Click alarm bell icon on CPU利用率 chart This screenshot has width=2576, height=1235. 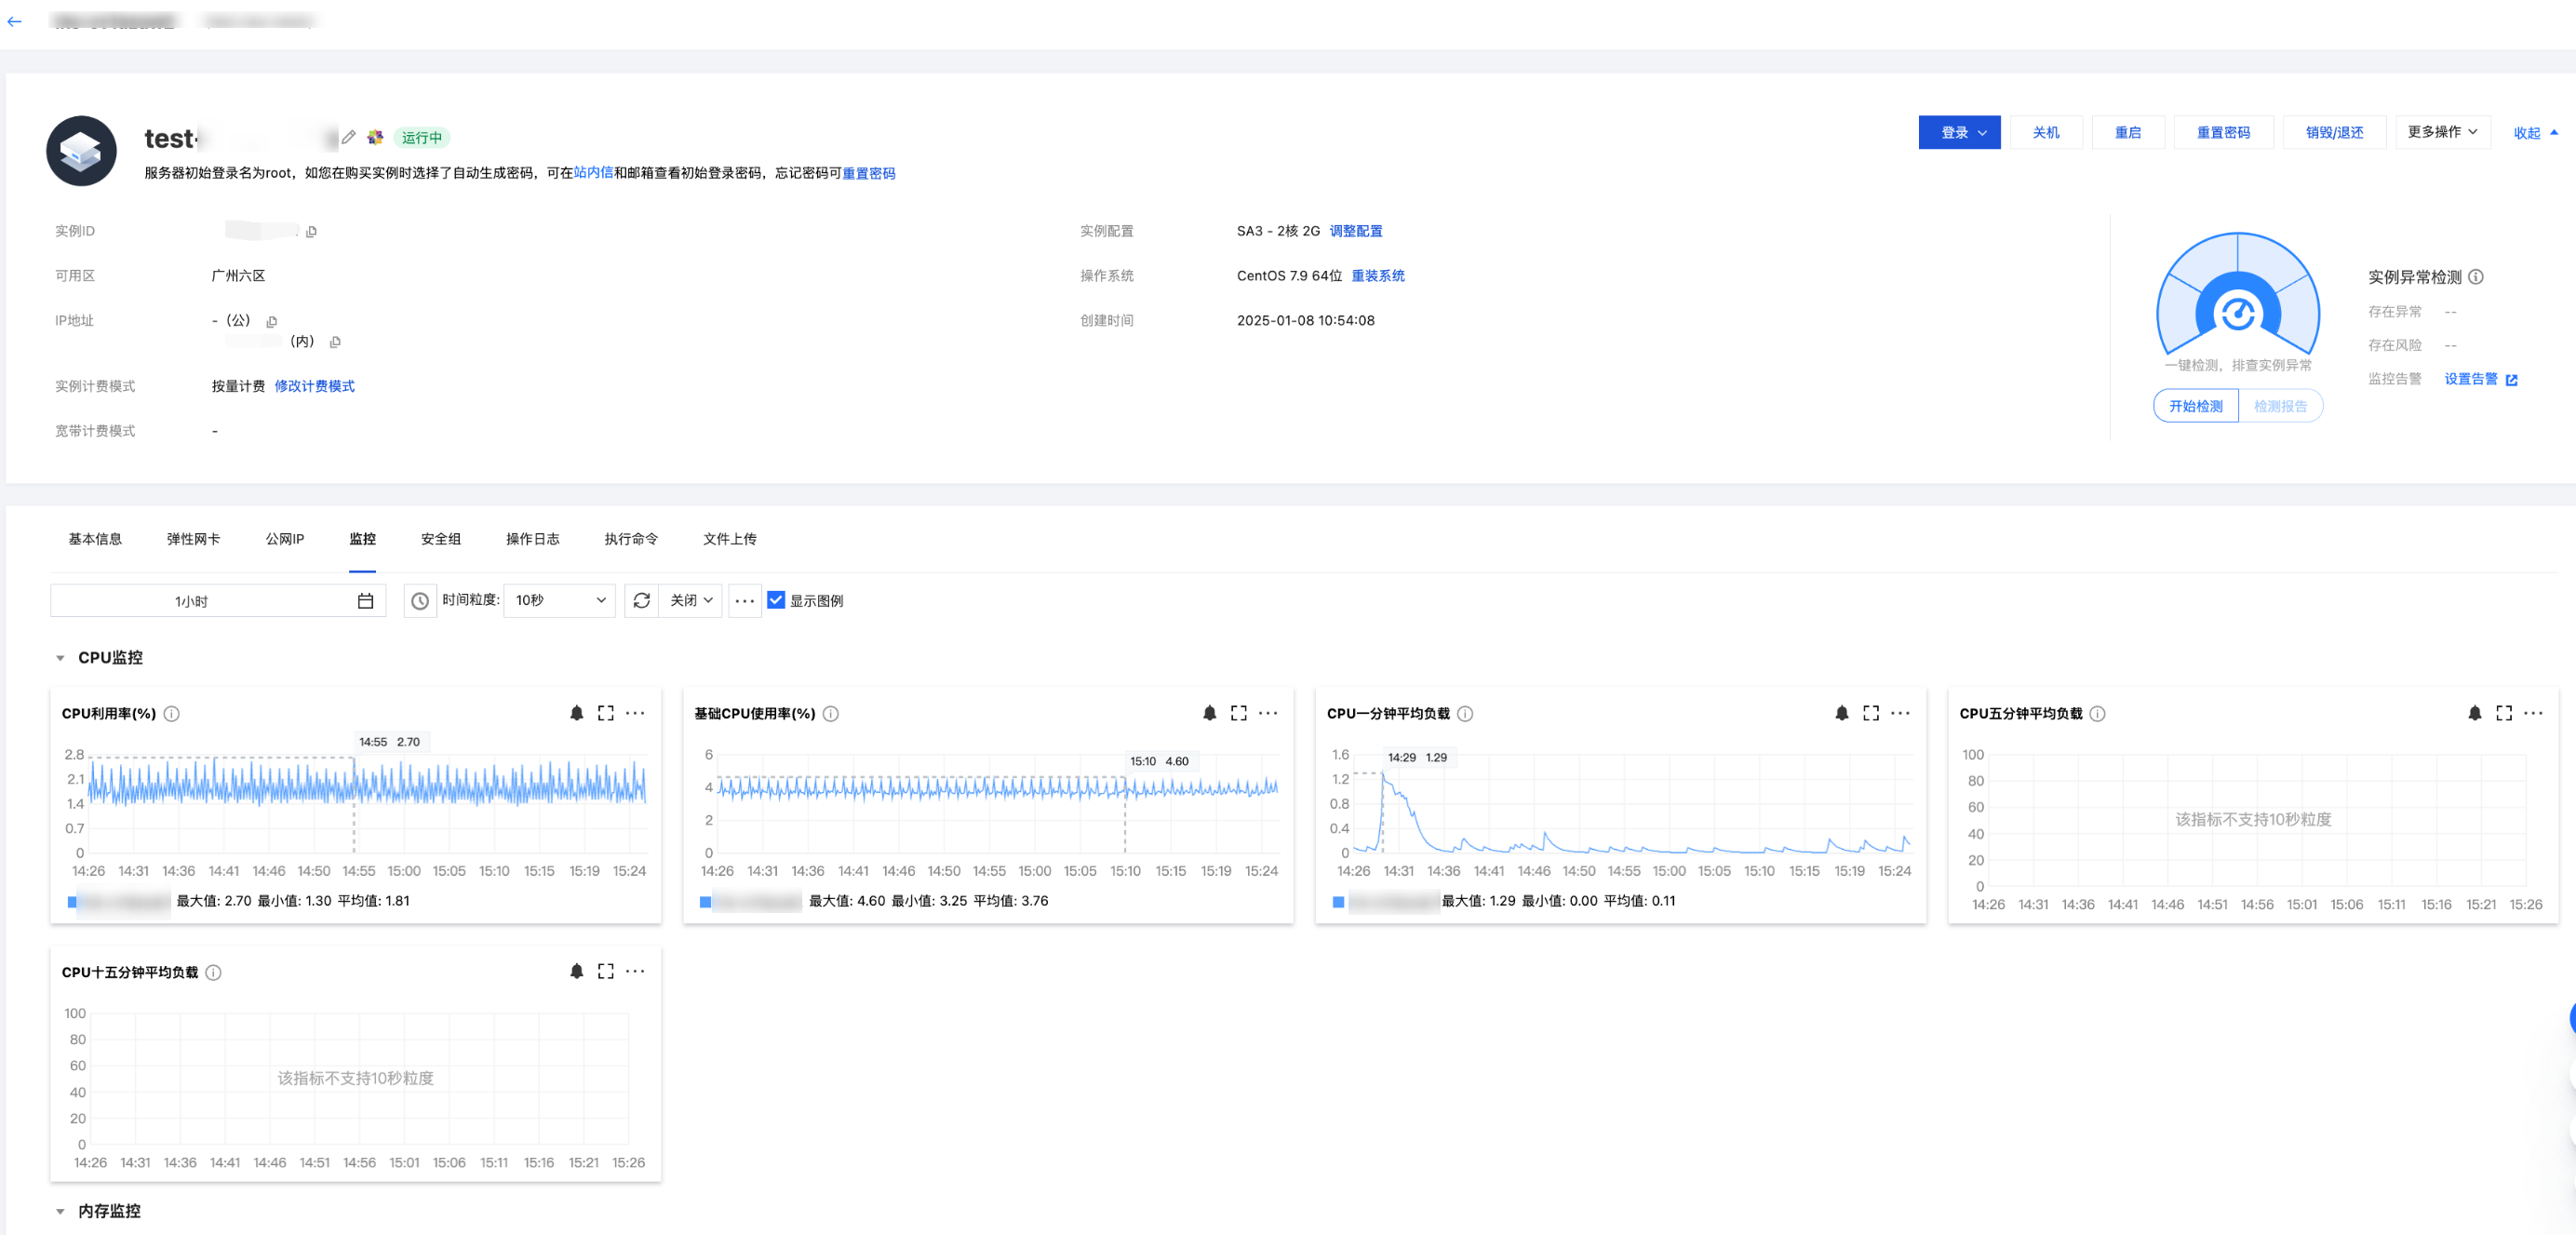coord(576,713)
